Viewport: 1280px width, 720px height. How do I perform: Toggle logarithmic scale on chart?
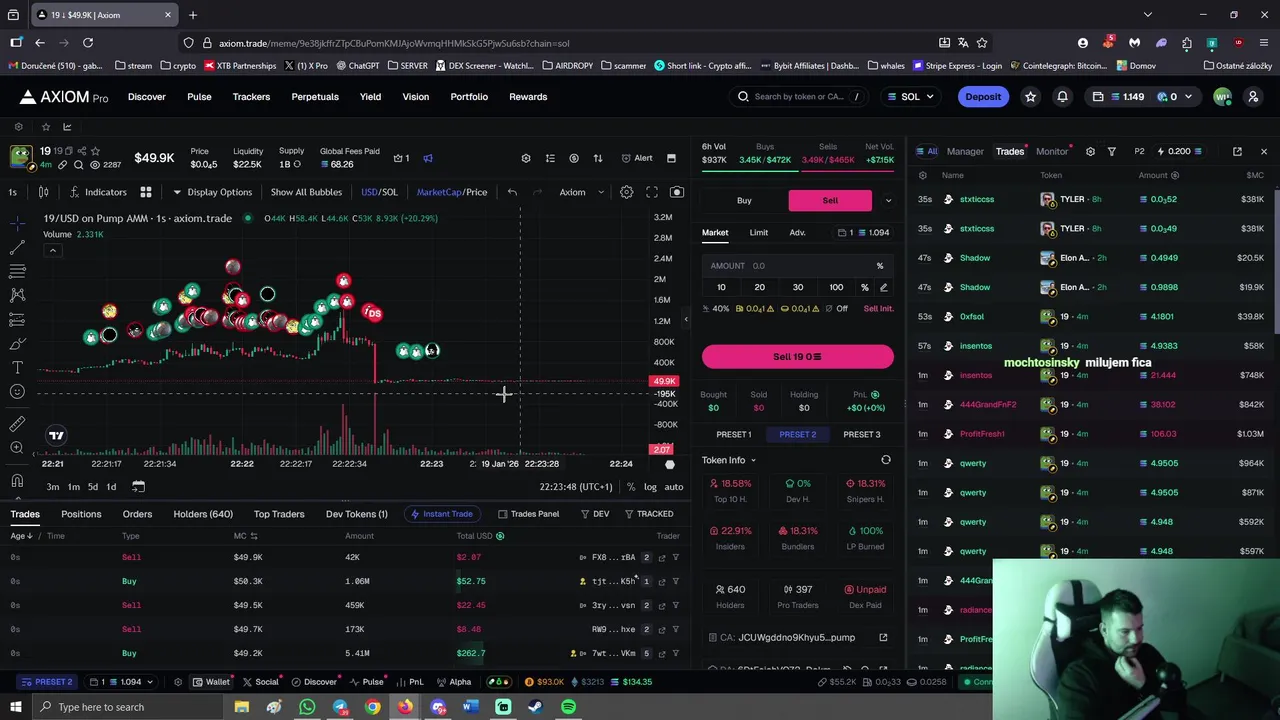coord(650,487)
